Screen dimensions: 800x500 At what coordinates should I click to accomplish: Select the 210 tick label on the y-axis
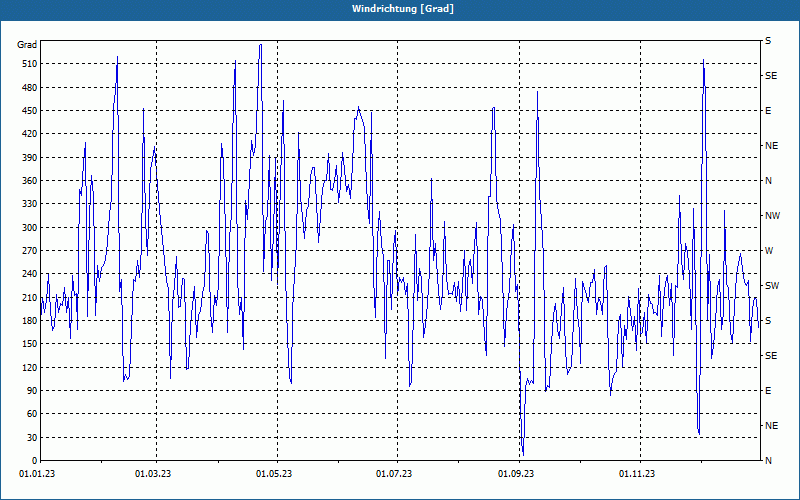tap(30, 297)
